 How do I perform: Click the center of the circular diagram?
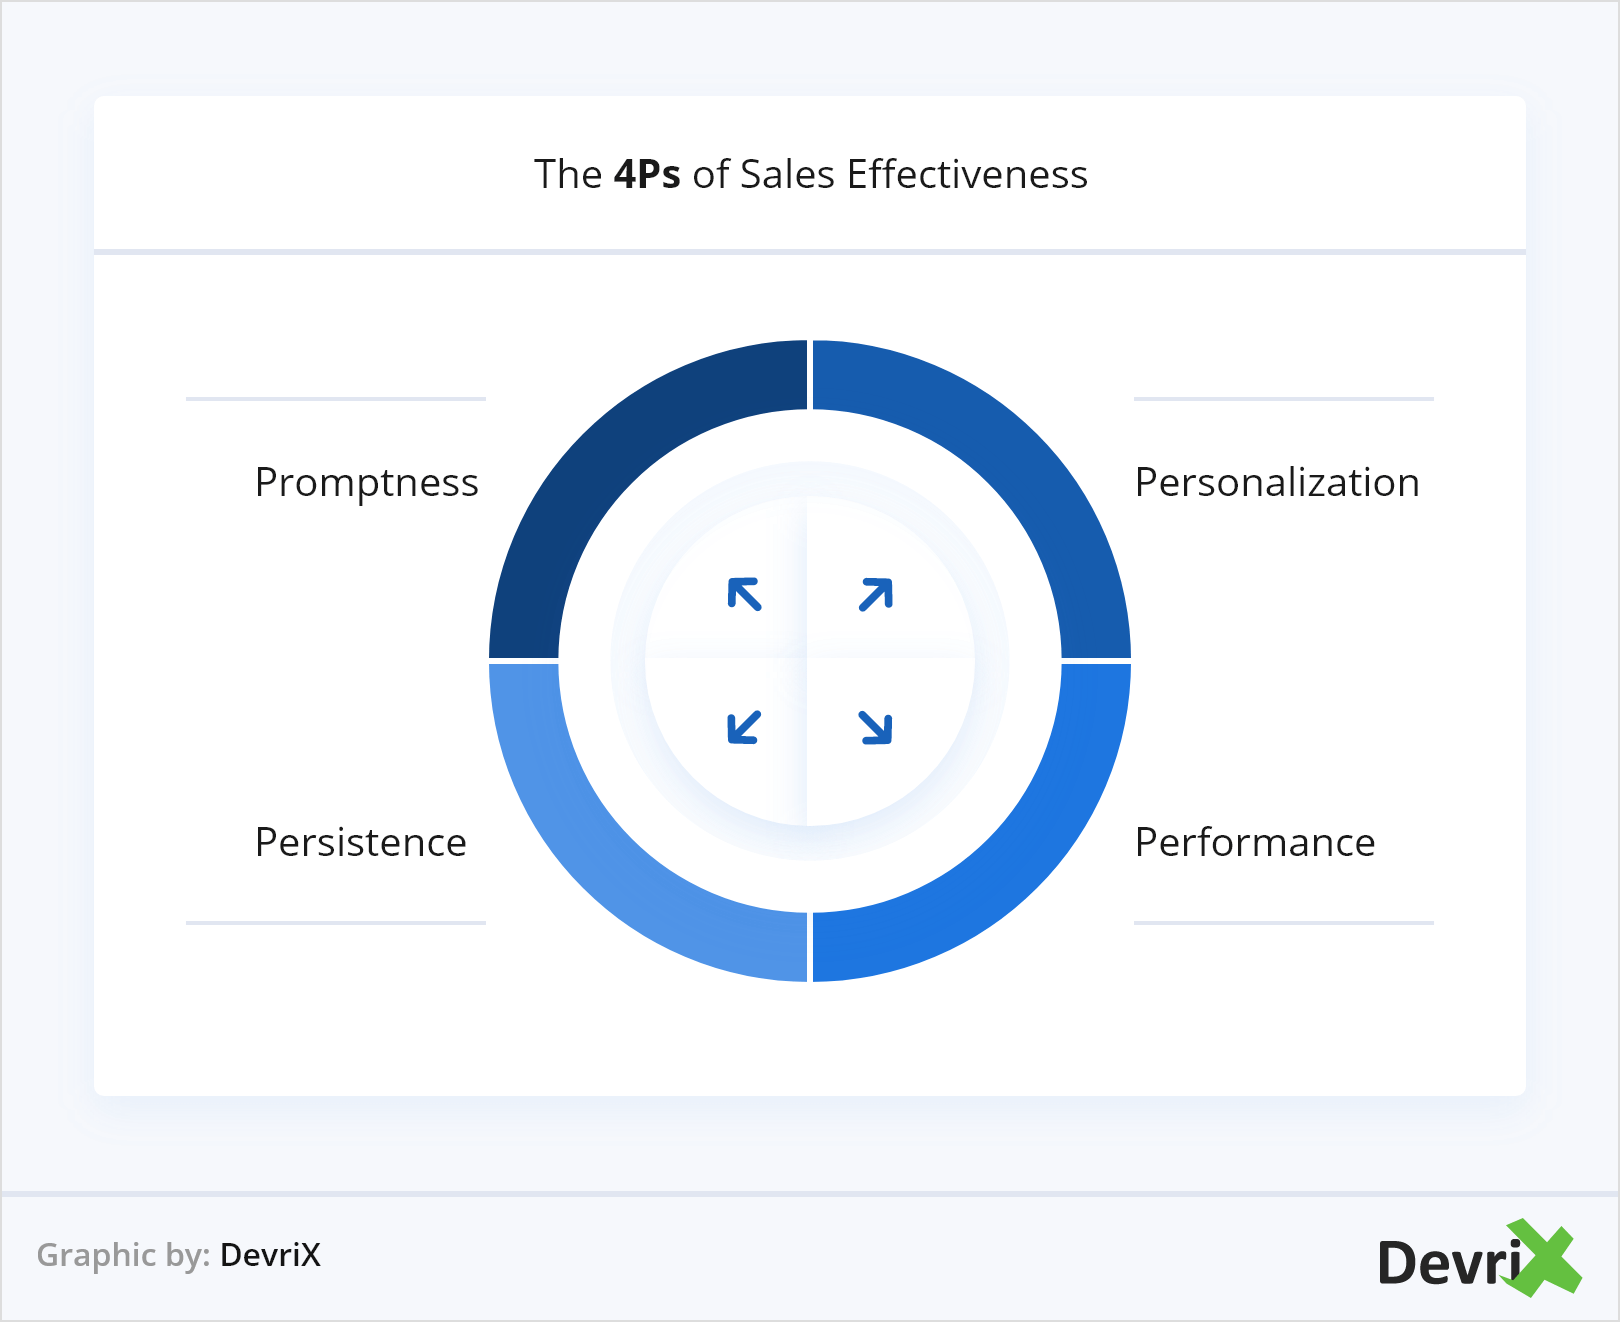(x=810, y=661)
